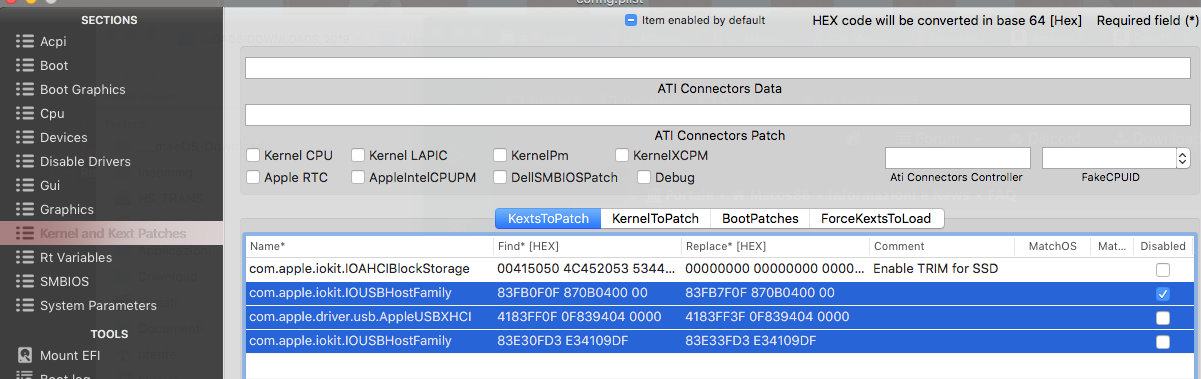
Task: Open the Graphics section
Action: click(x=67, y=209)
